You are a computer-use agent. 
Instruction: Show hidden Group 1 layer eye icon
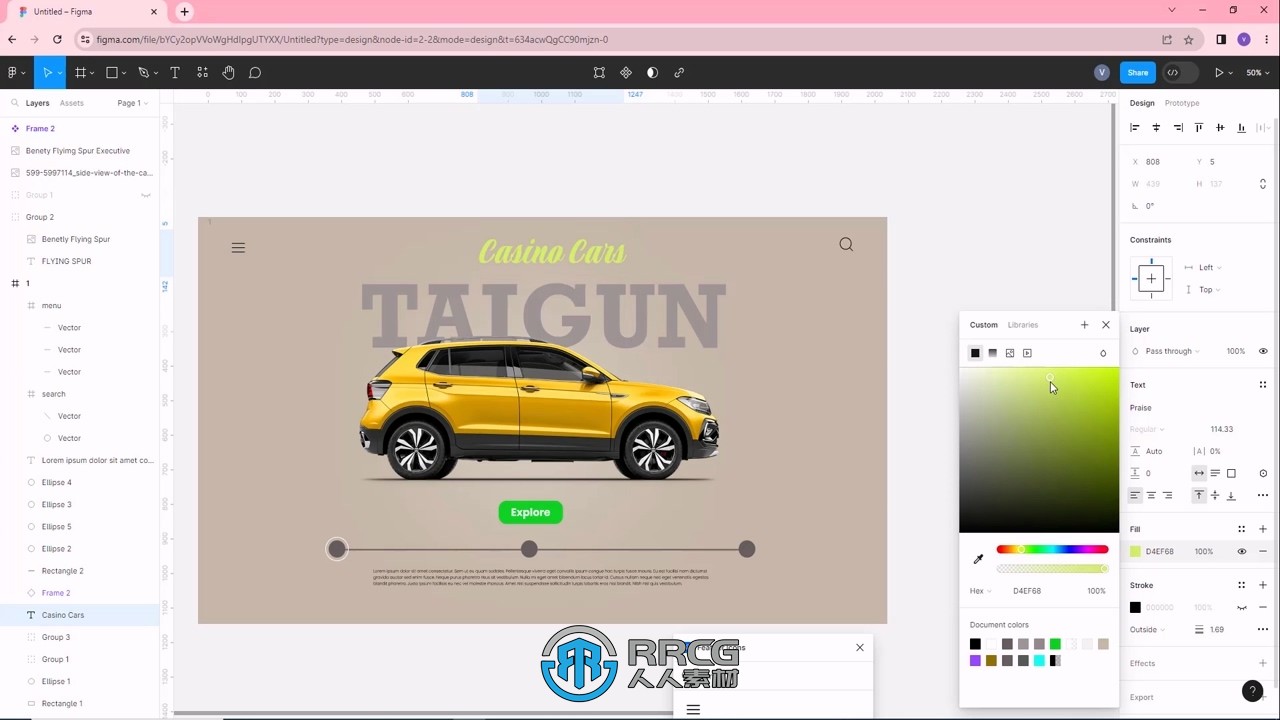[x=146, y=195]
